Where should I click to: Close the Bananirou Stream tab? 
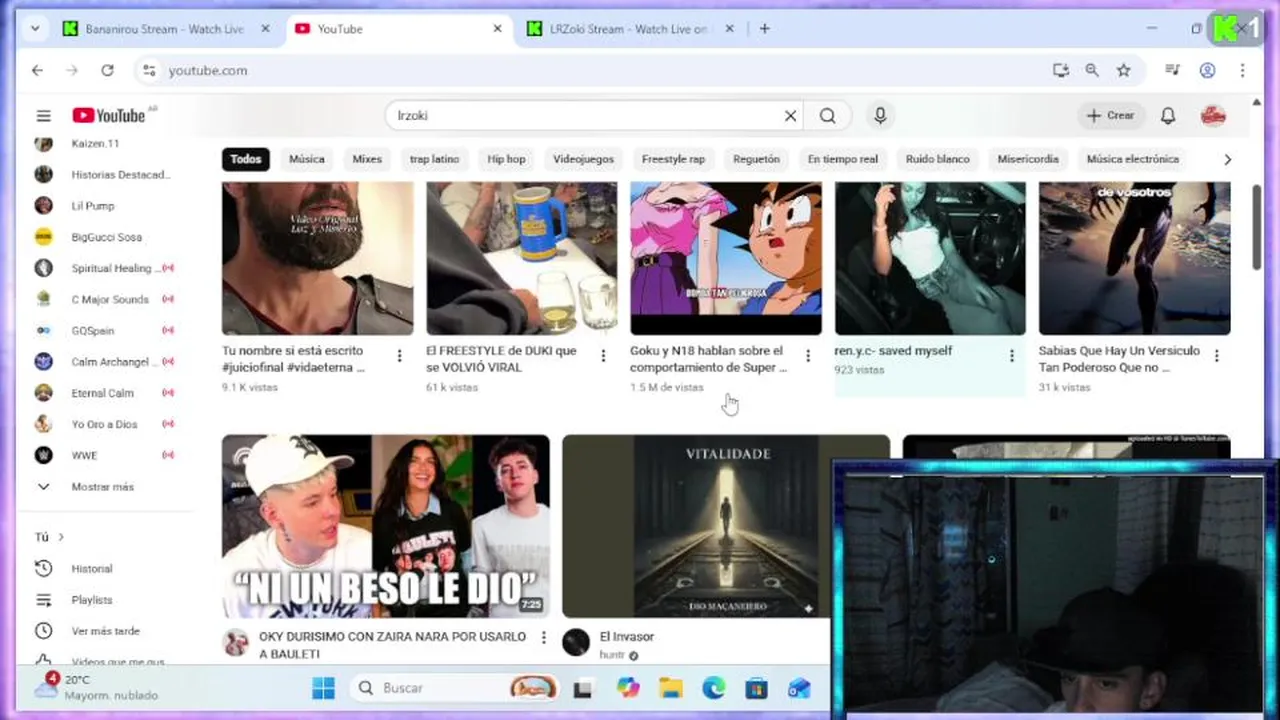[x=265, y=29]
